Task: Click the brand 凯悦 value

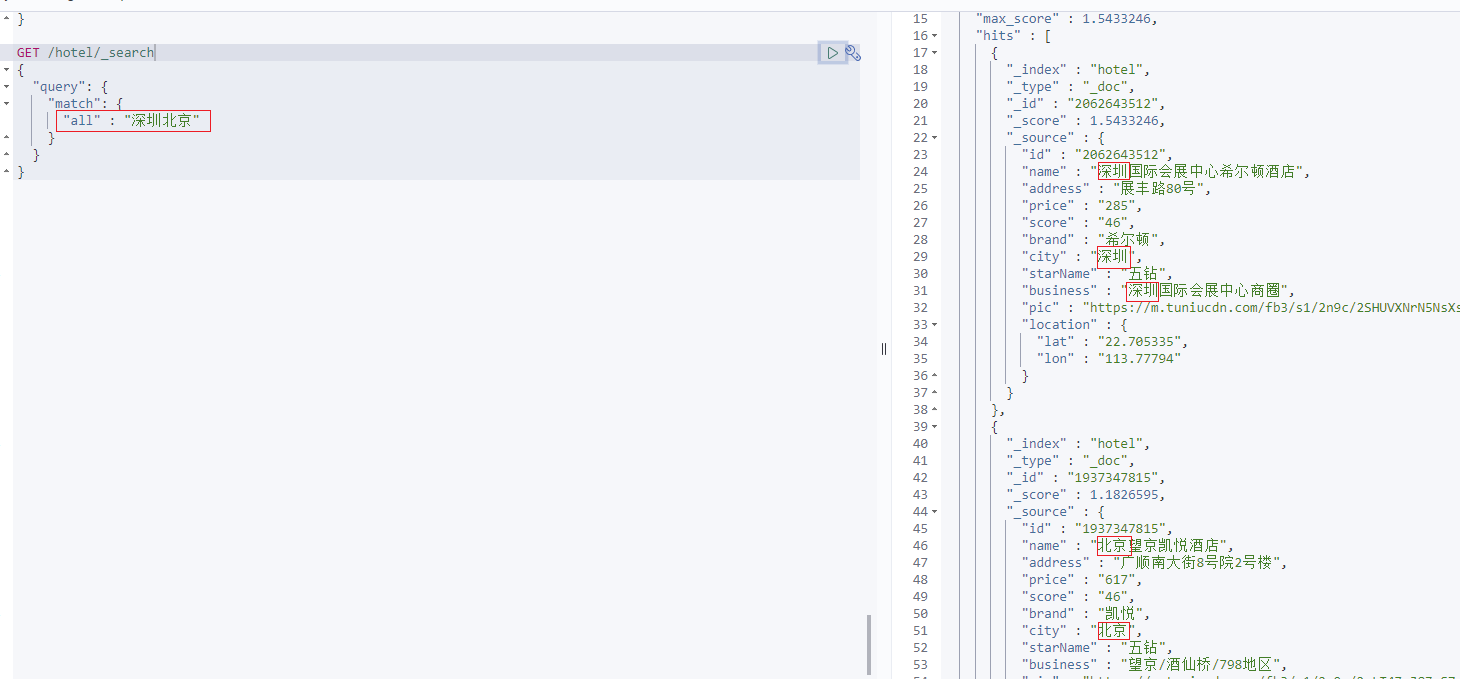Action: (1120, 614)
